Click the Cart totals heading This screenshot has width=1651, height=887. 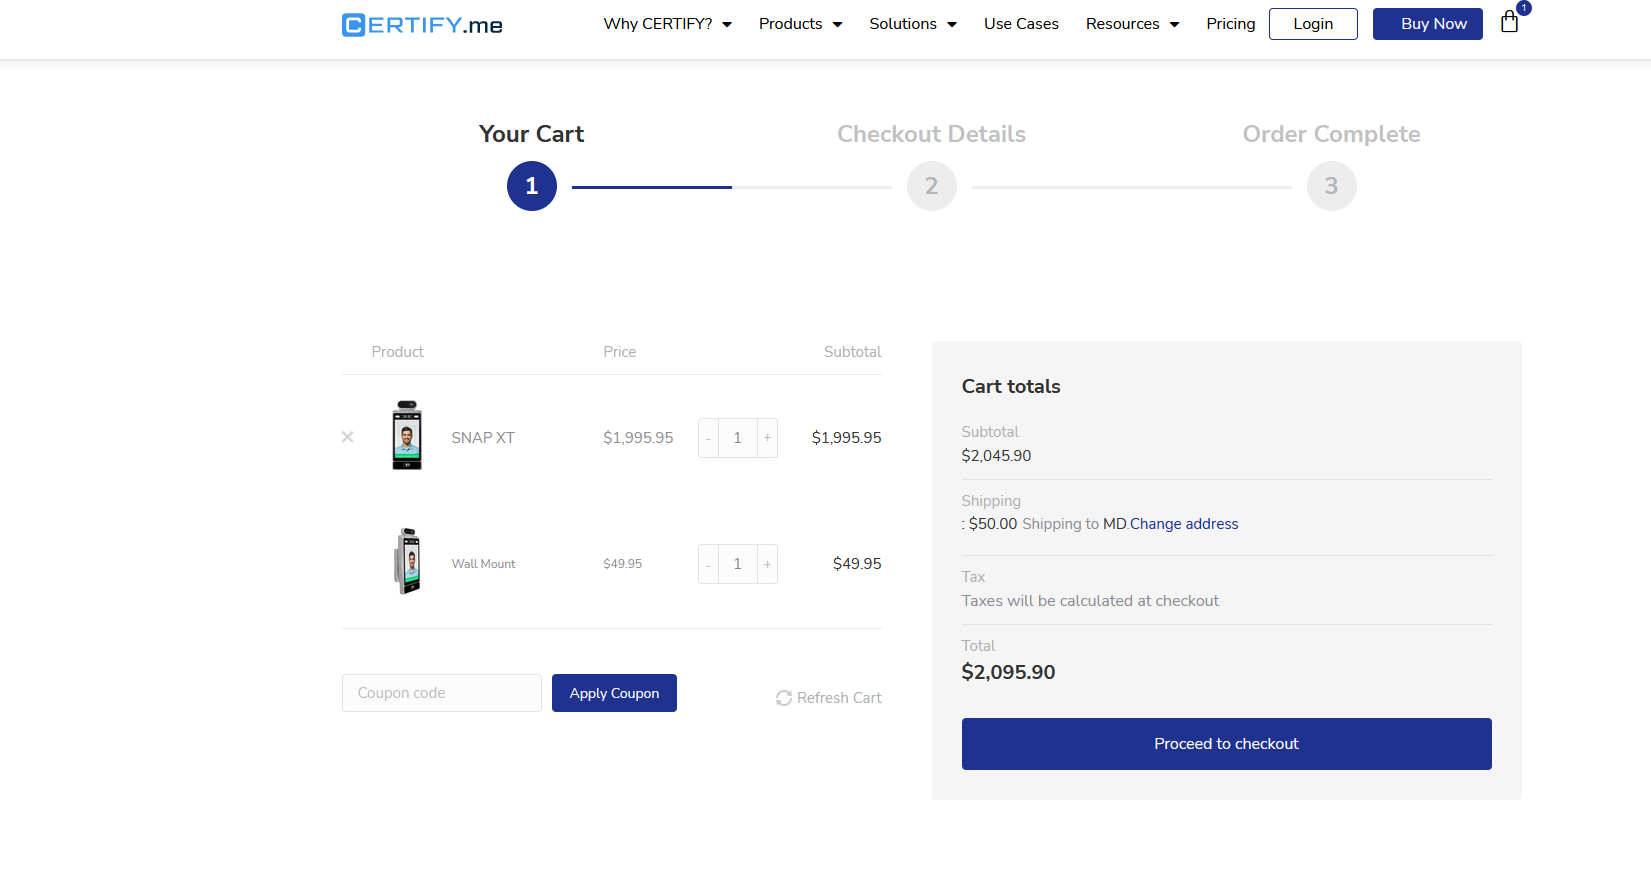point(1011,387)
